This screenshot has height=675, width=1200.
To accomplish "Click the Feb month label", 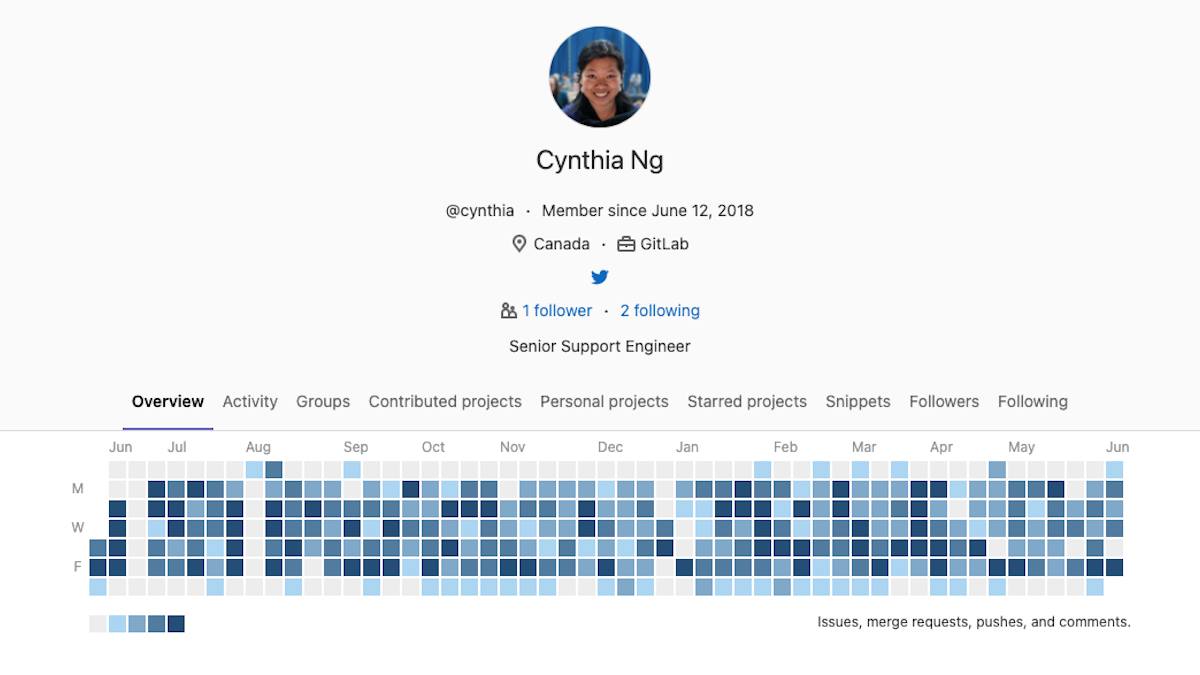I will click(786, 447).
